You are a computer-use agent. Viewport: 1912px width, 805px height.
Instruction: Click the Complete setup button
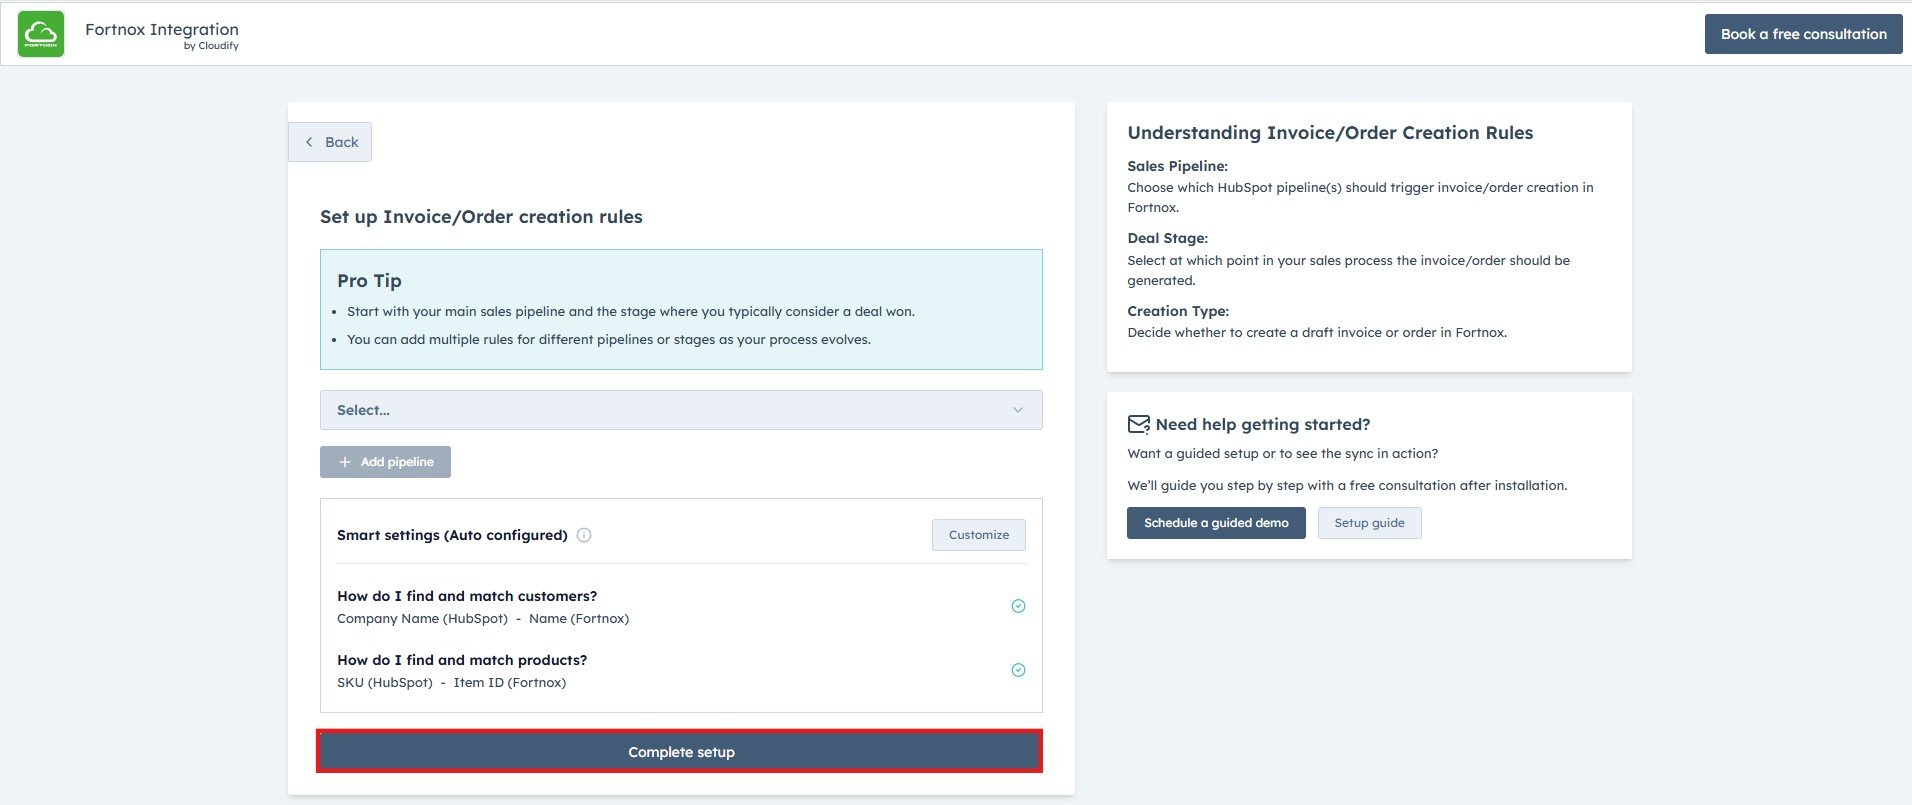[680, 752]
